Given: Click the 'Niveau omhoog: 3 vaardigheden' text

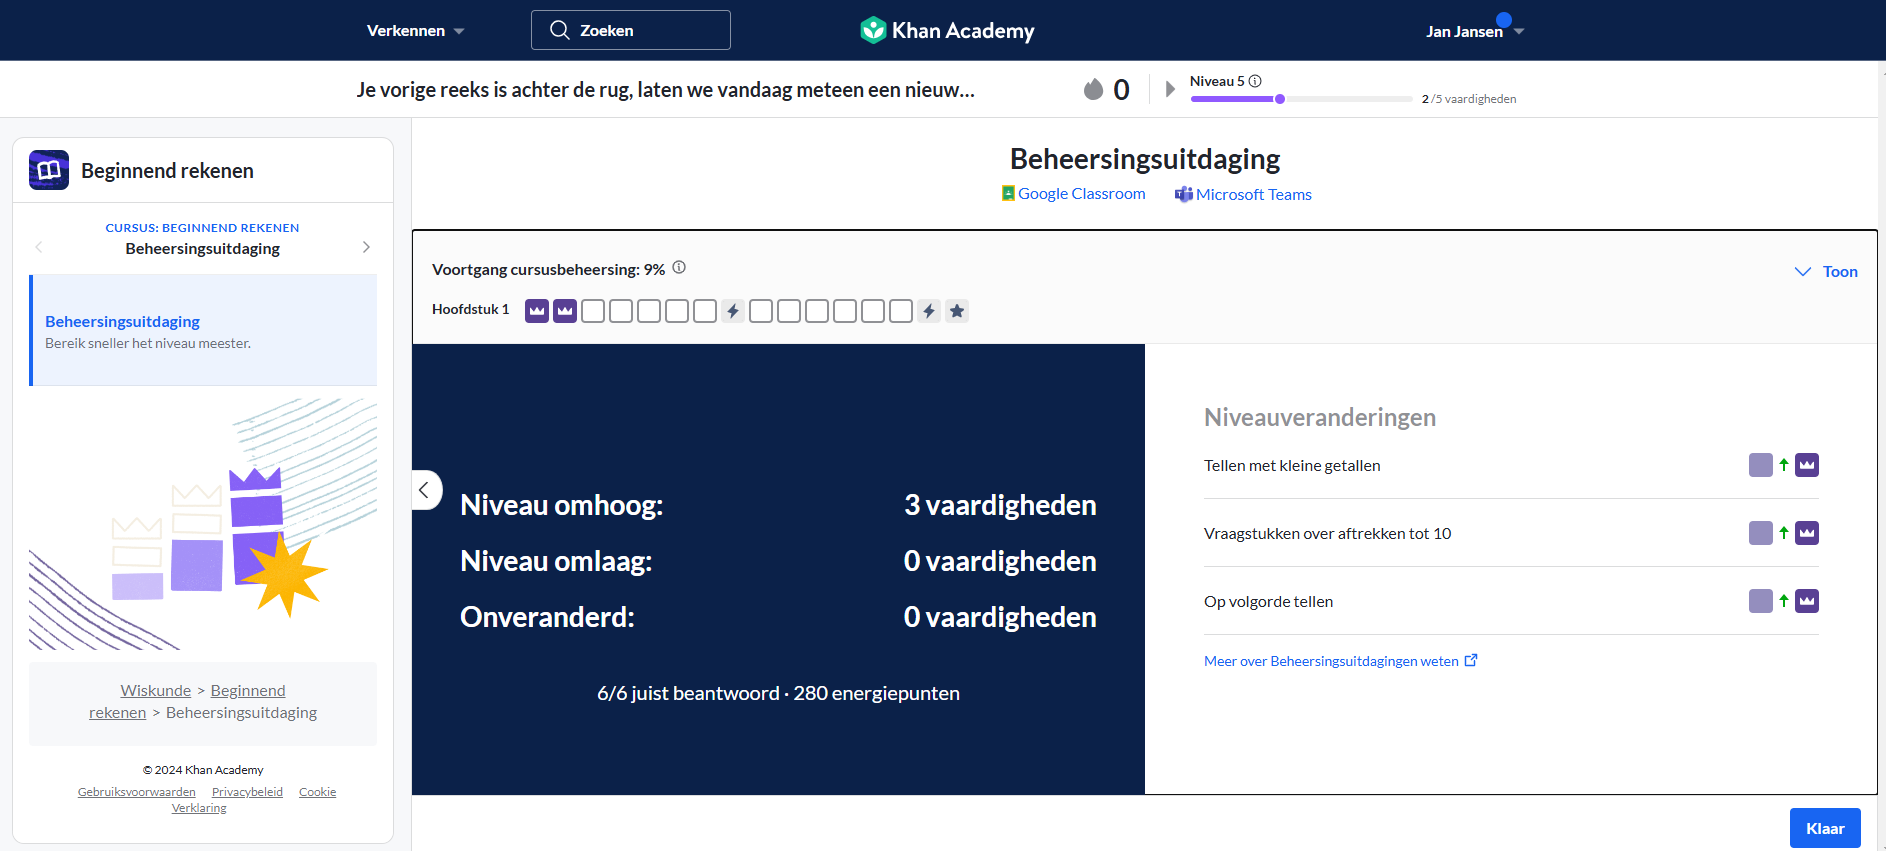Looking at the screenshot, I should point(778,505).
